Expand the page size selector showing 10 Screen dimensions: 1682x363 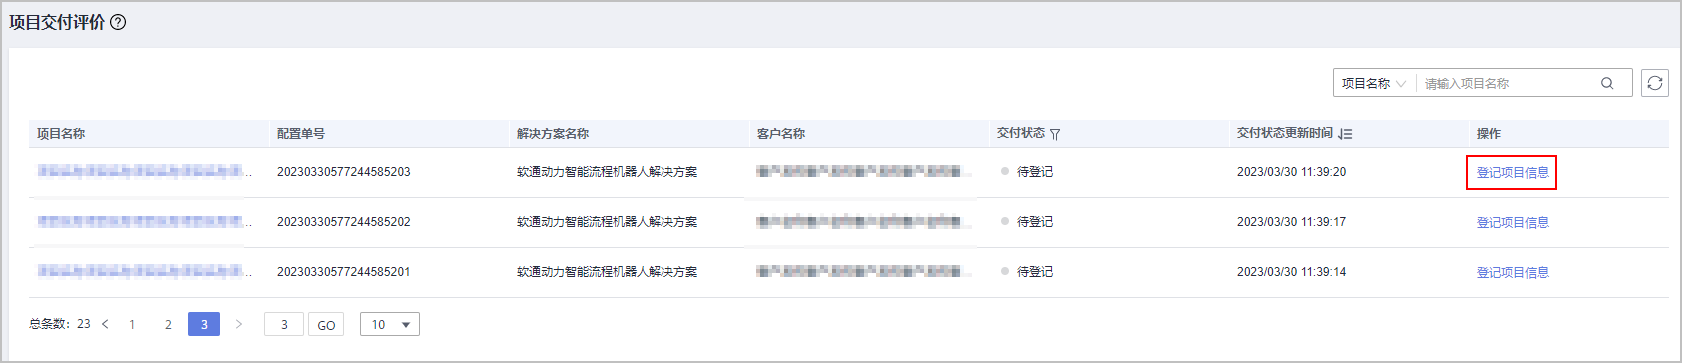pyautogui.click(x=390, y=324)
